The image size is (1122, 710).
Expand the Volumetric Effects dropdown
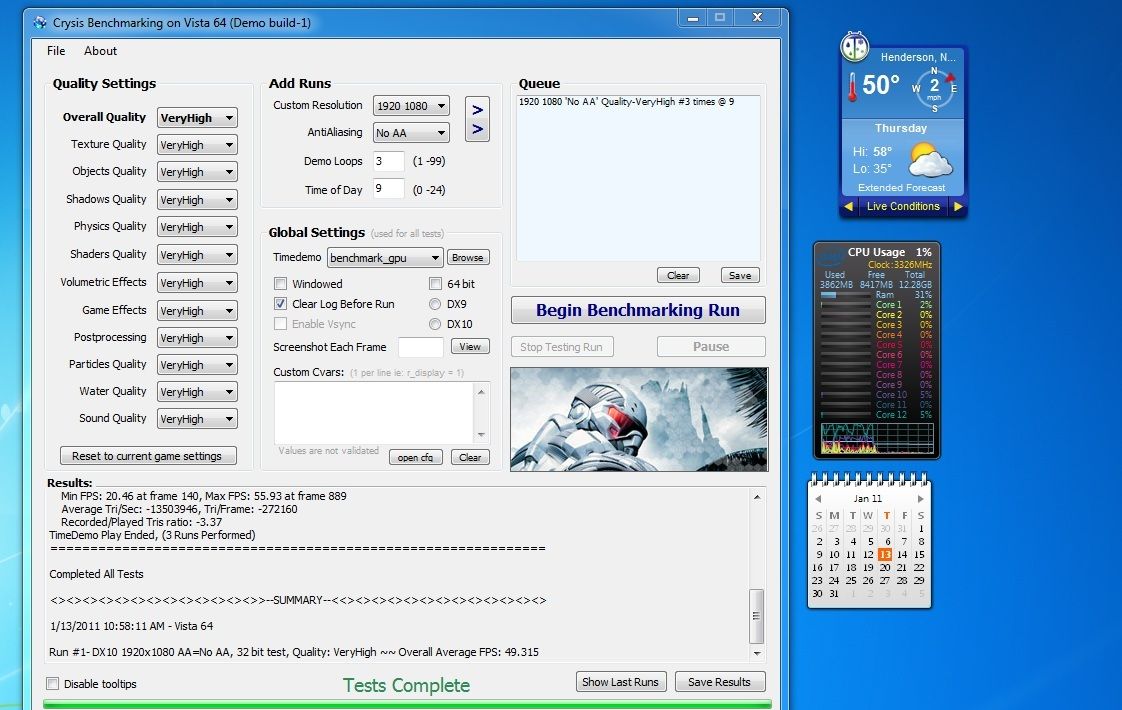click(197, 283)
